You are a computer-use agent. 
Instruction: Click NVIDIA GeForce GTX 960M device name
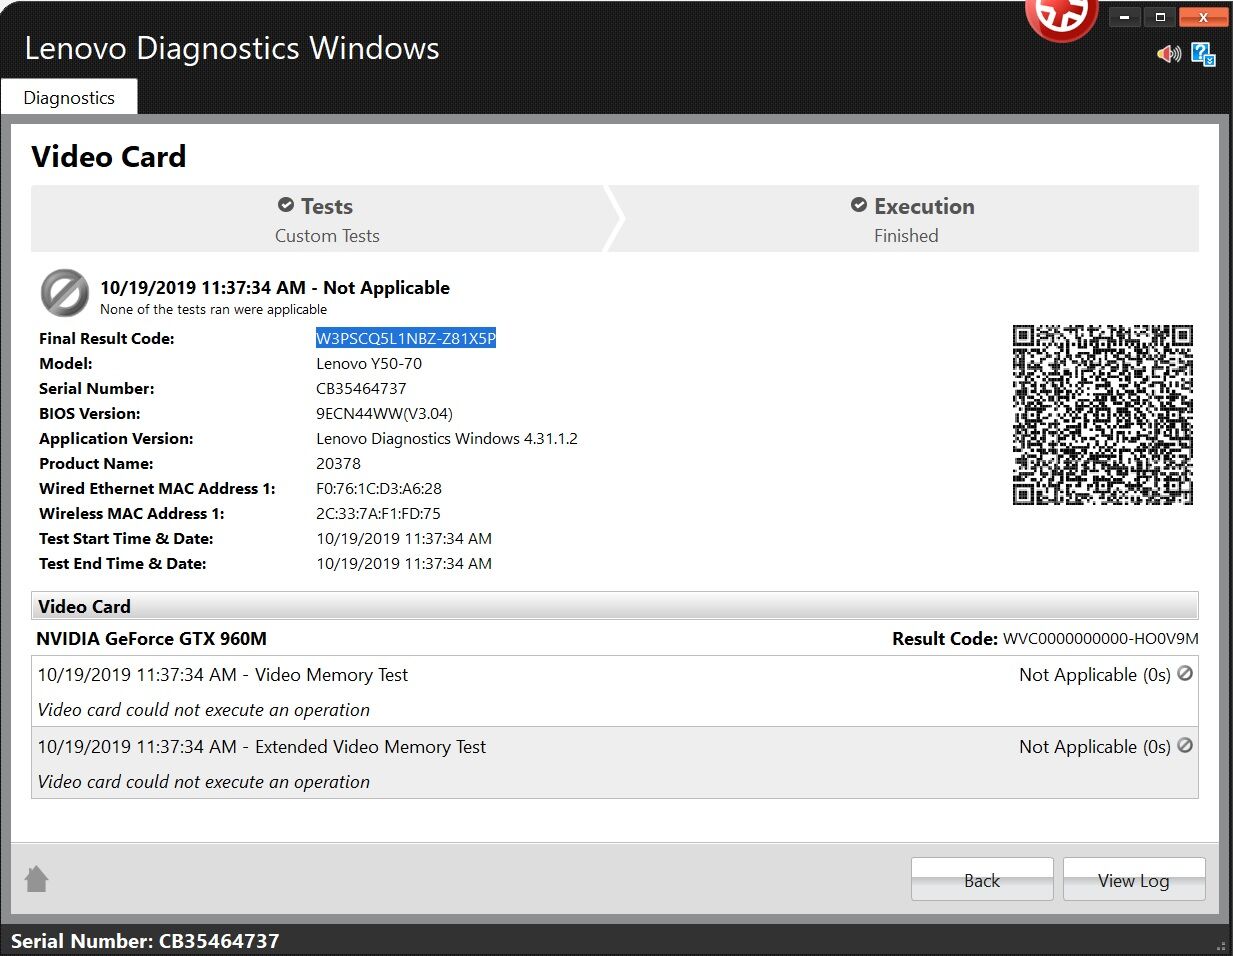coord(151,638)
